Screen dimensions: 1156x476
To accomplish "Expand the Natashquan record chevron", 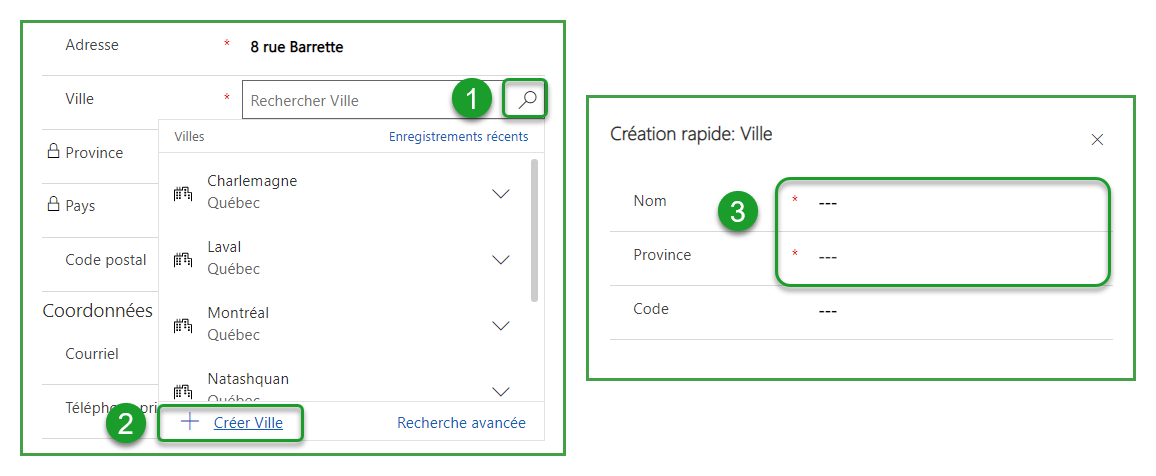I will (502, 390).
